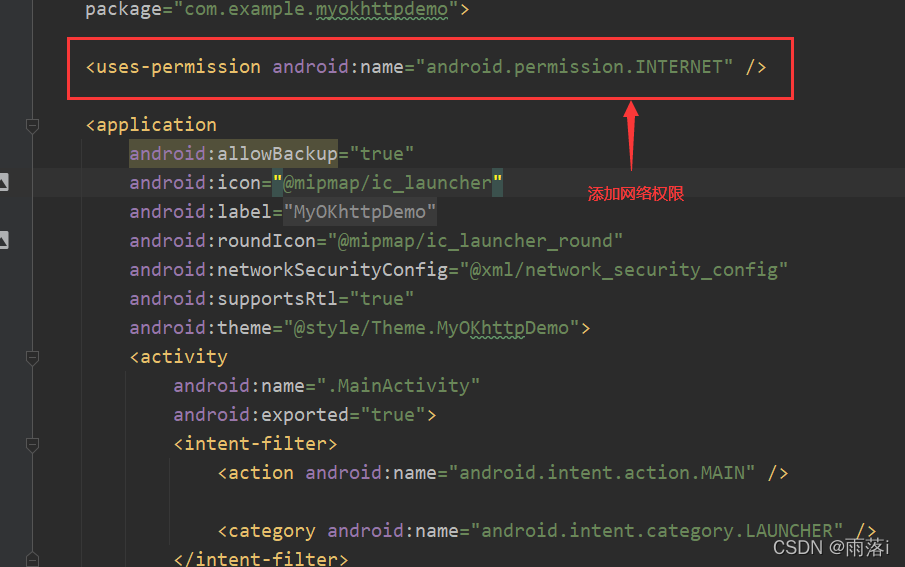The height and width of the screenshot is (567, 905).
Task: Collapse the application tag fold marker
Action: click(32, 125)
